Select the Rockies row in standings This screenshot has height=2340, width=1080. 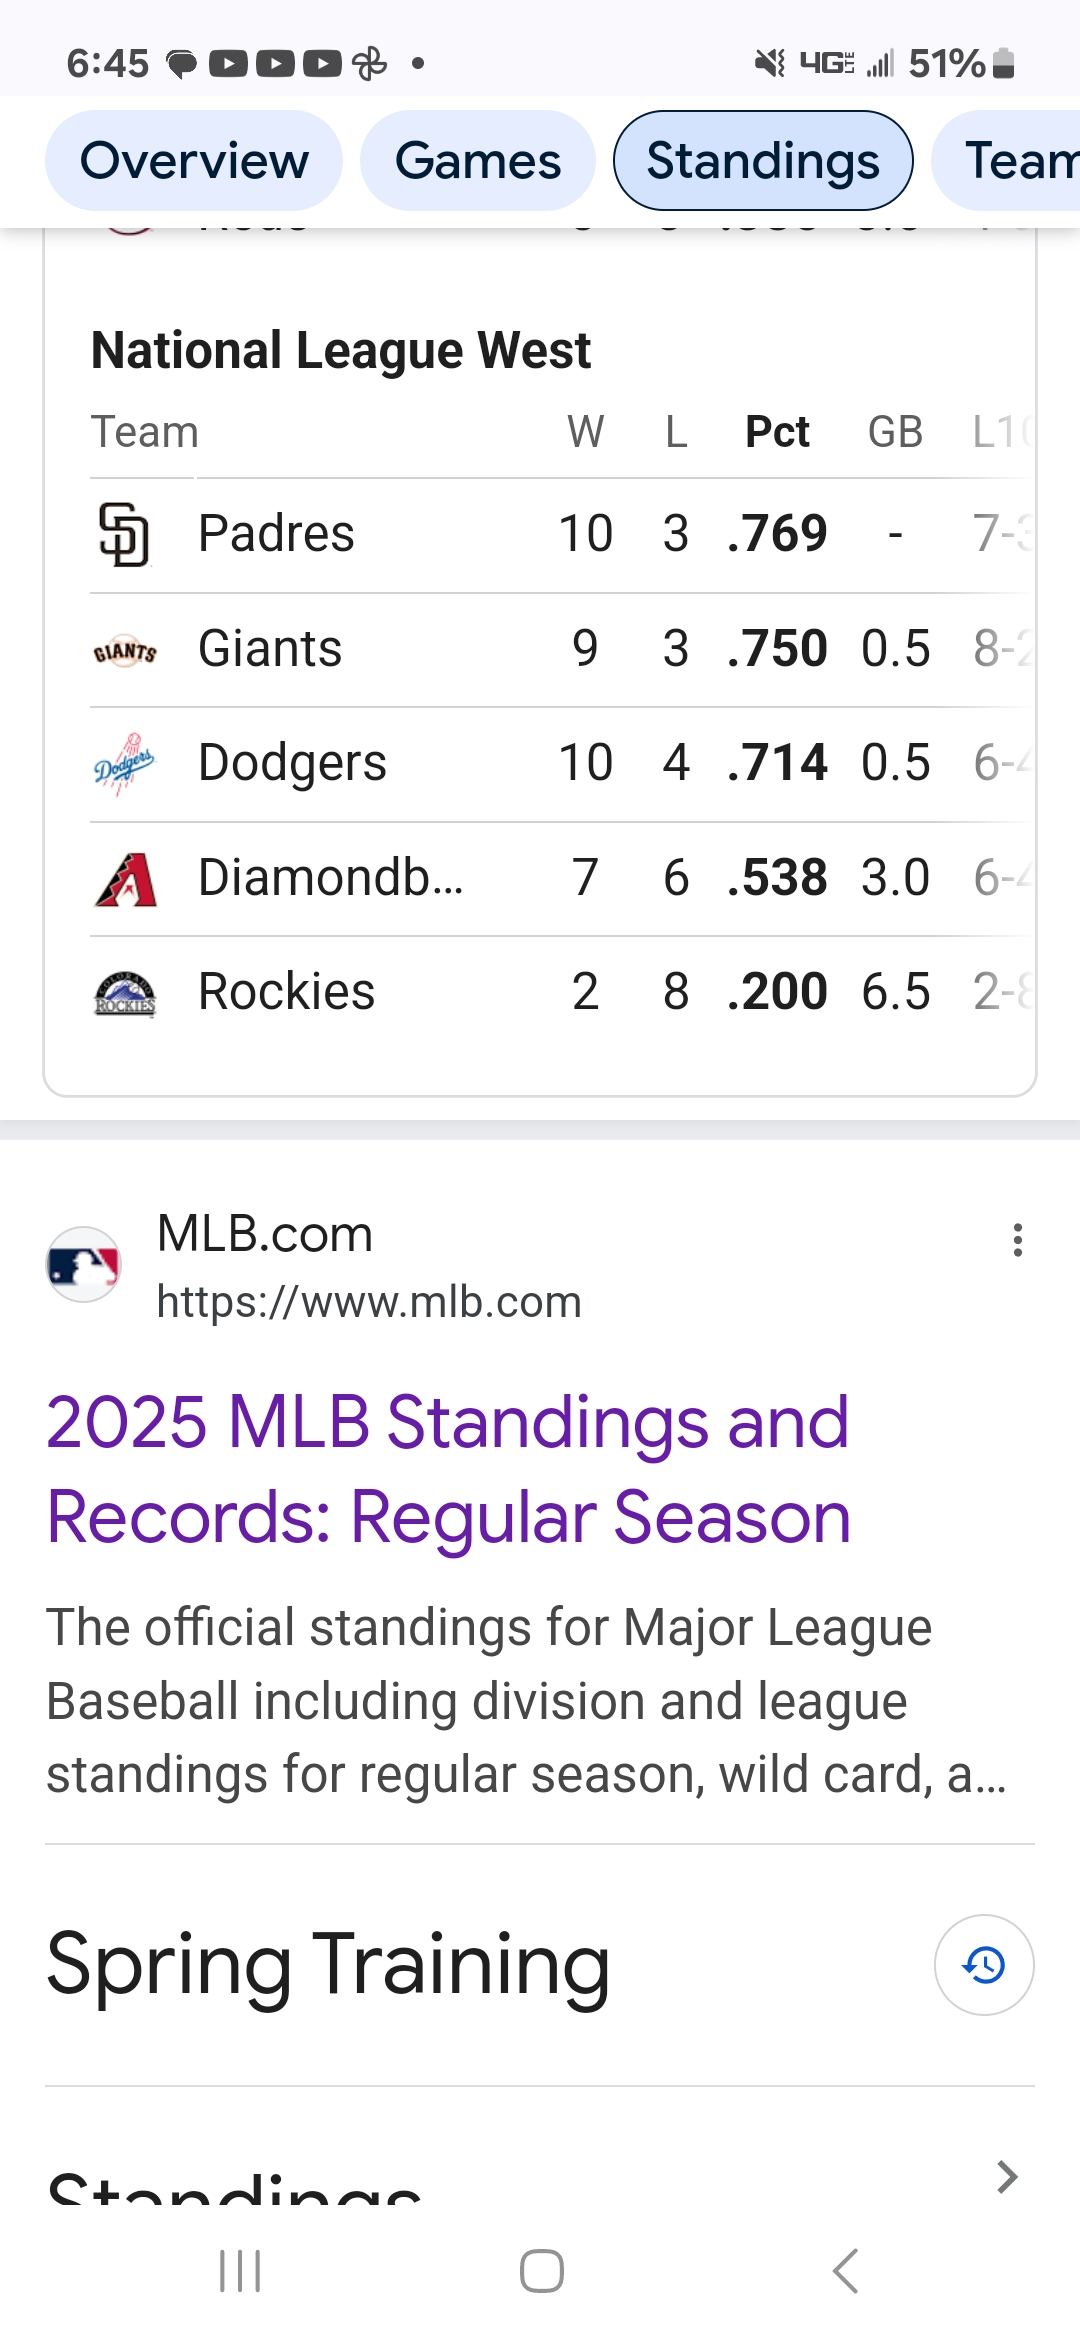pos(562,993)
